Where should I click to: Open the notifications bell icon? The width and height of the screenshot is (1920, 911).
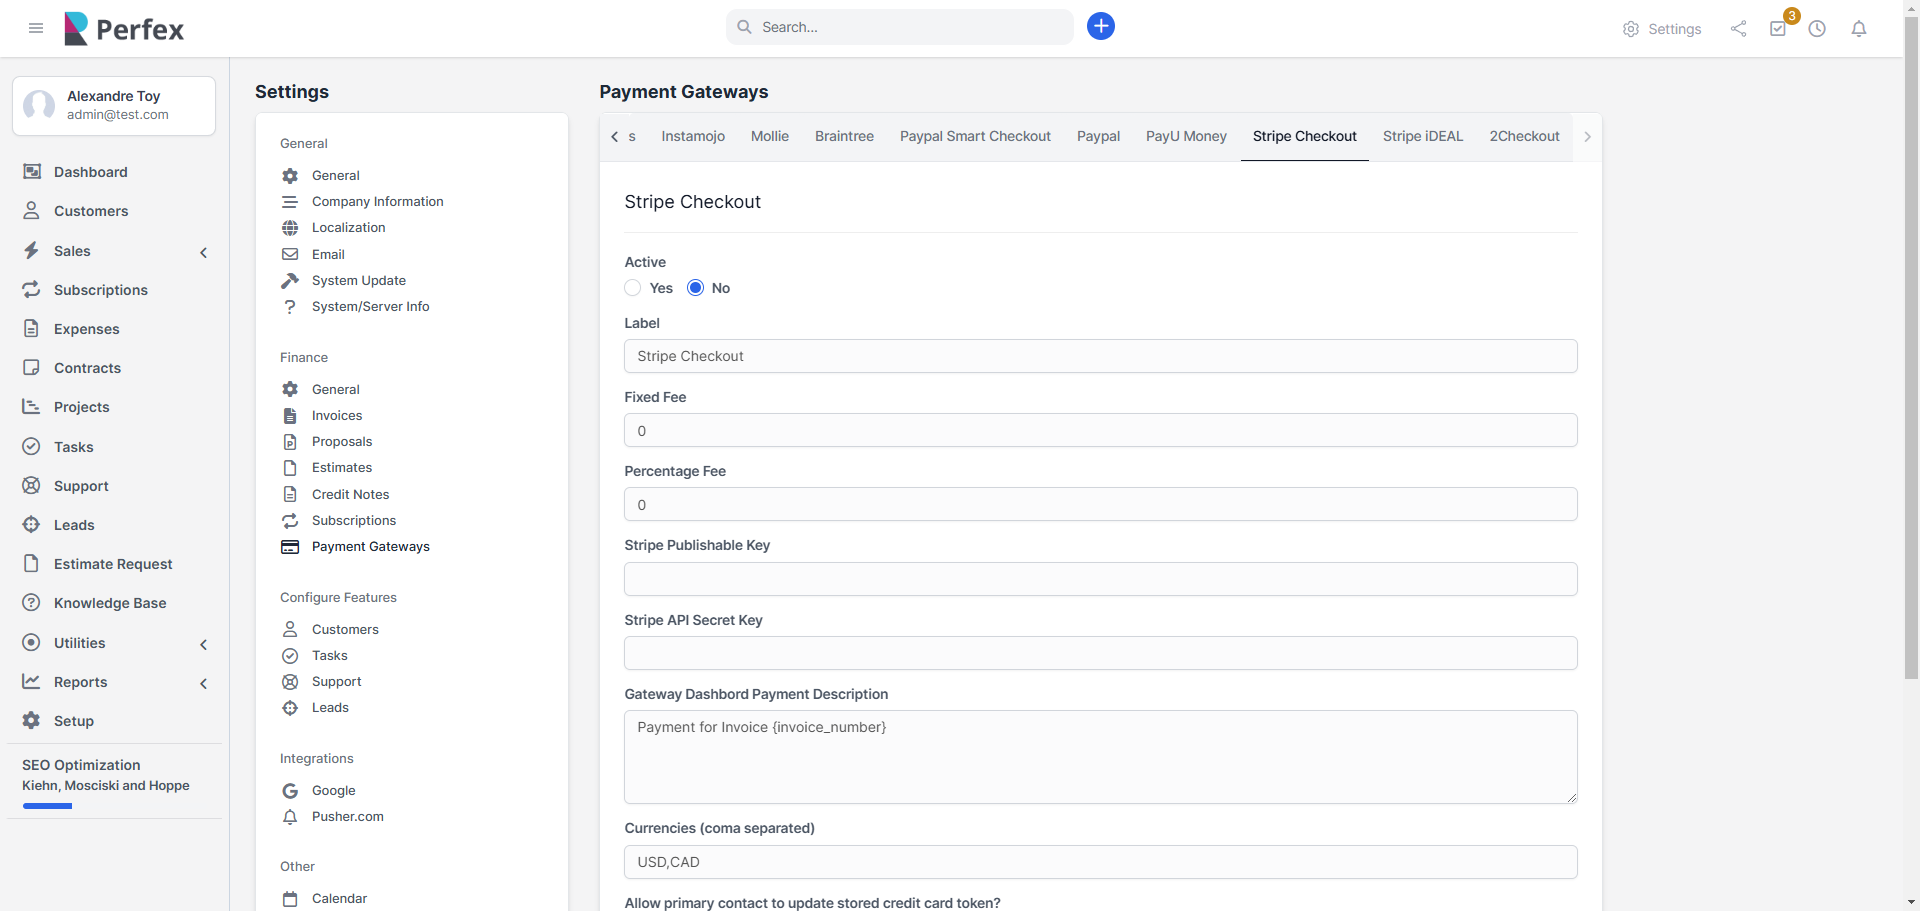[x=1858, y=29]
